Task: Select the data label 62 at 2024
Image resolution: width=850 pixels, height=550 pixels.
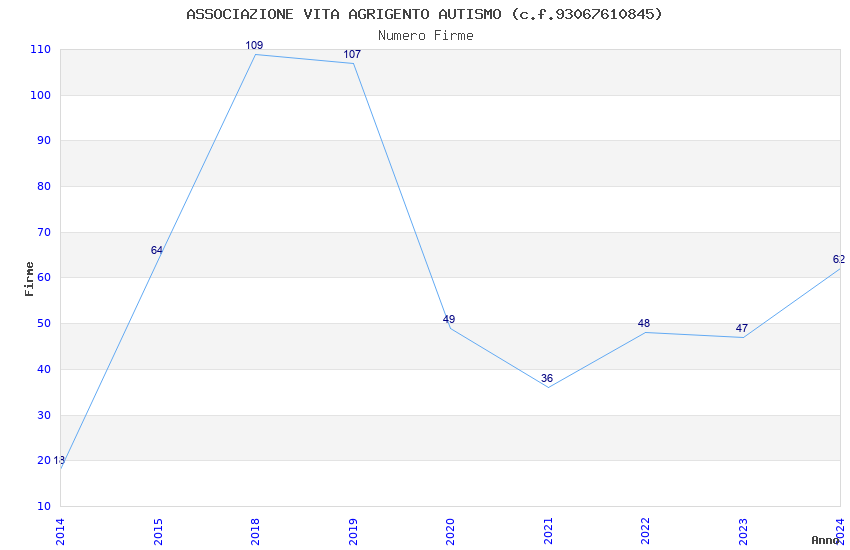Action: click(839, 260)
